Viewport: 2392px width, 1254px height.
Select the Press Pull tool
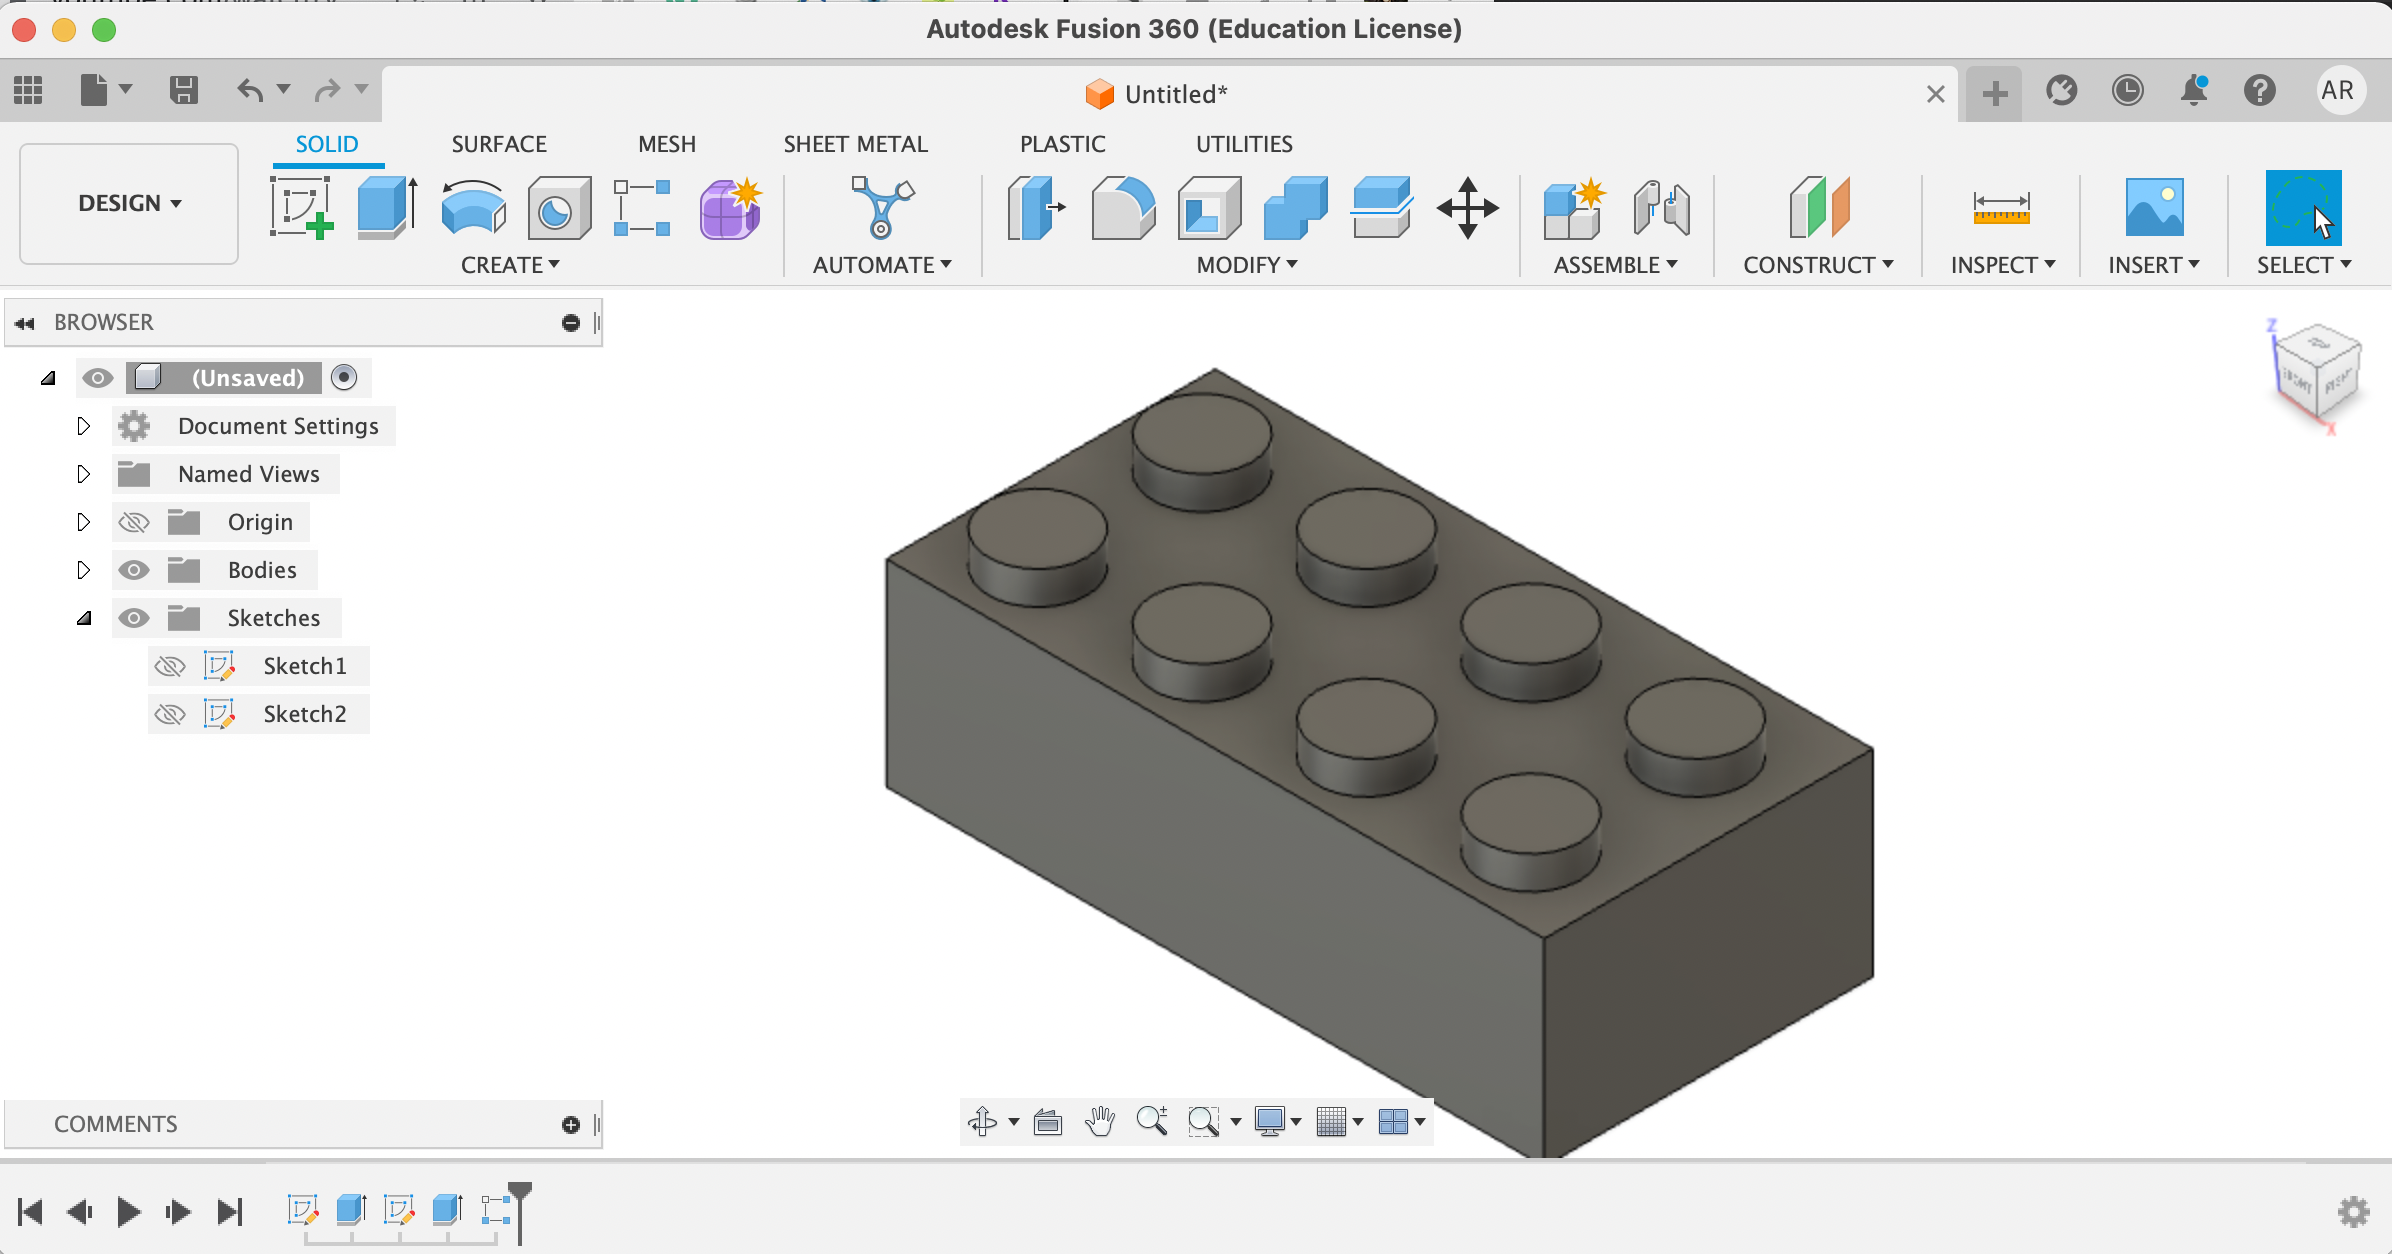tap(1035, 207)
